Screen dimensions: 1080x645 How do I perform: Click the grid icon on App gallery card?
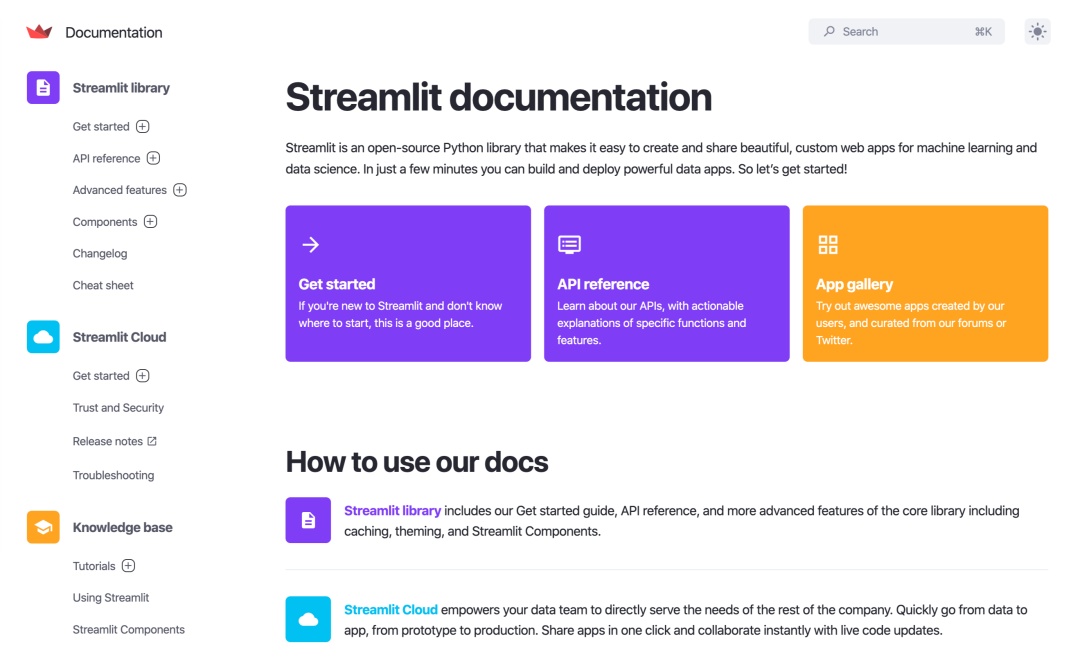tap(828, 245)
